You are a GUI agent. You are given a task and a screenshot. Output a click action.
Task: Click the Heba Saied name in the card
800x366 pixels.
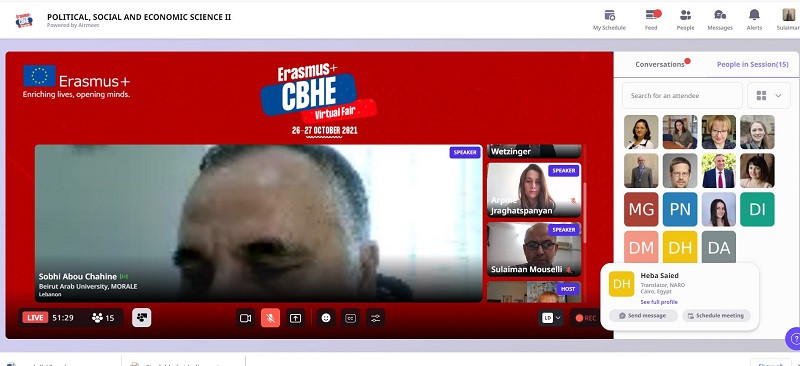(x=659, y=276)
